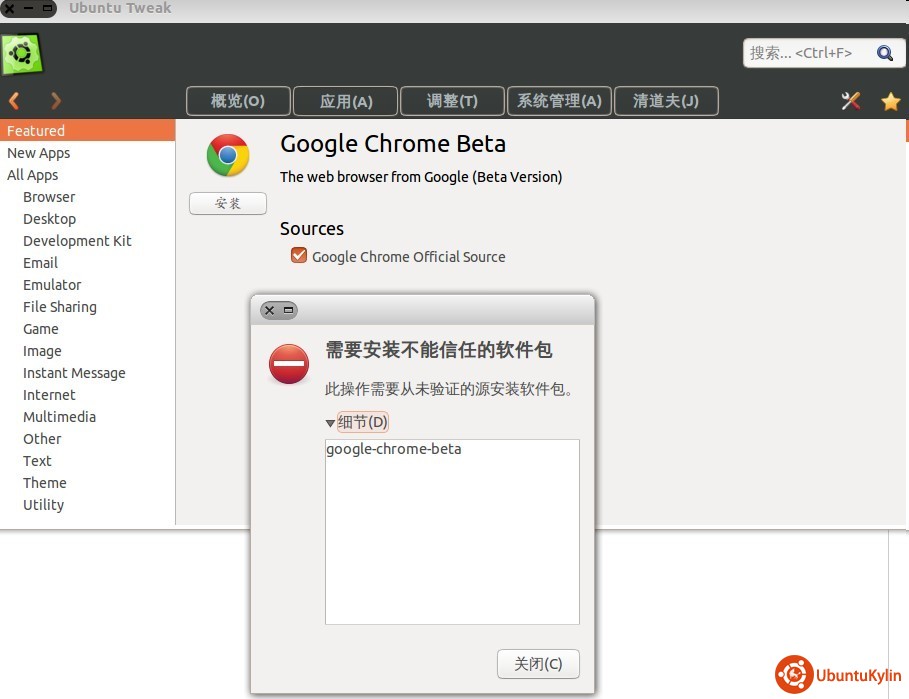The width and height of the screenshot is (909, 699).
Task: Click the search magnifier icon
Action: point(884,53)
